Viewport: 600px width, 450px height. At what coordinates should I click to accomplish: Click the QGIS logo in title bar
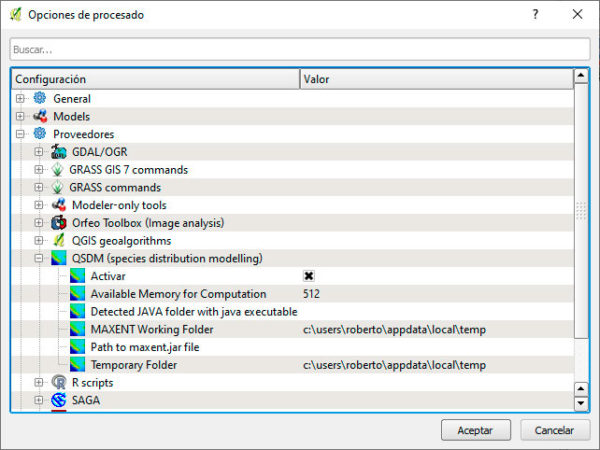click(x=15, y=15)
